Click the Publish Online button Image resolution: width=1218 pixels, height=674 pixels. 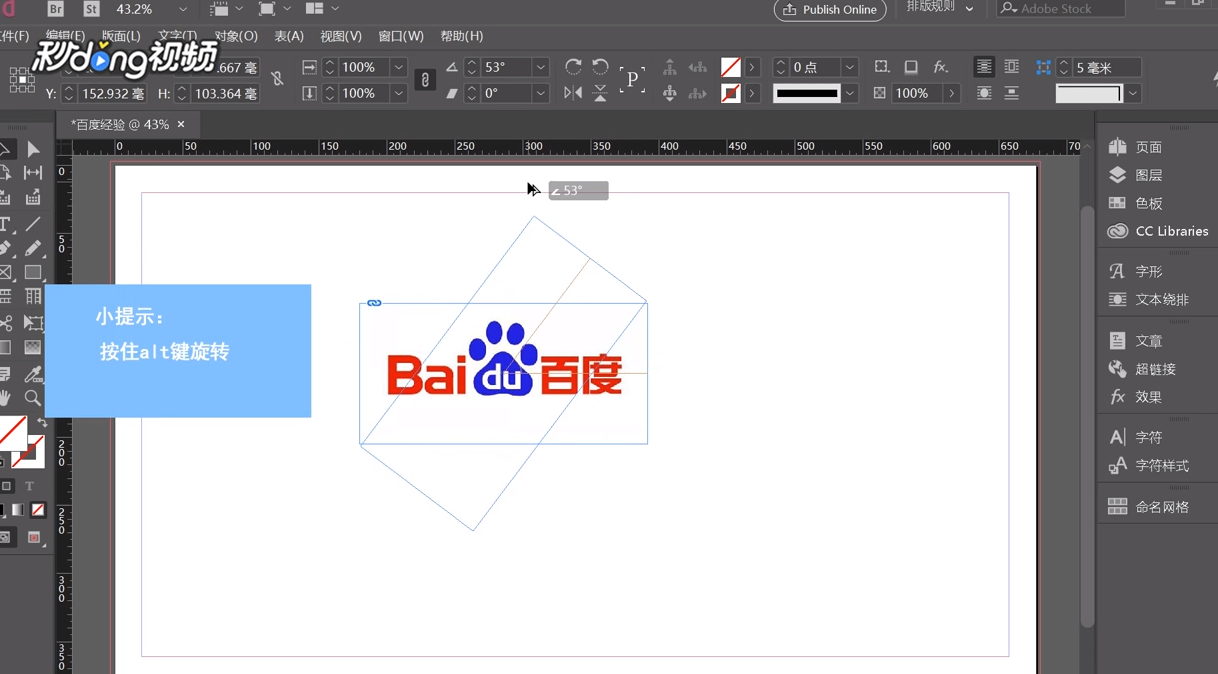click(x=830, y=9)
